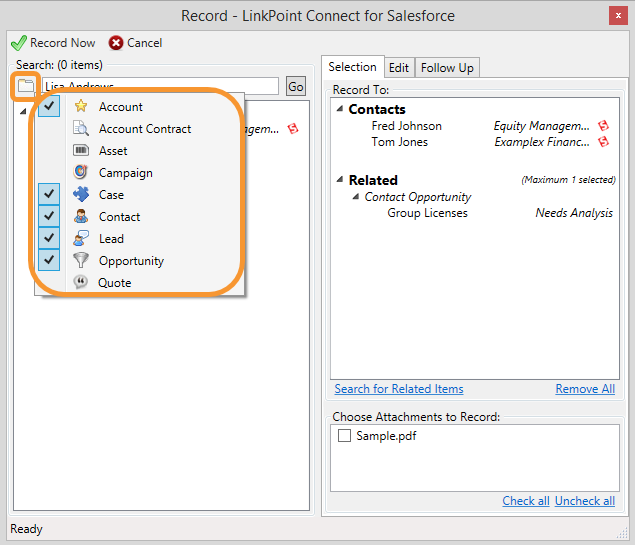Click the Case puzzle piece icon

tap(81, 194)
